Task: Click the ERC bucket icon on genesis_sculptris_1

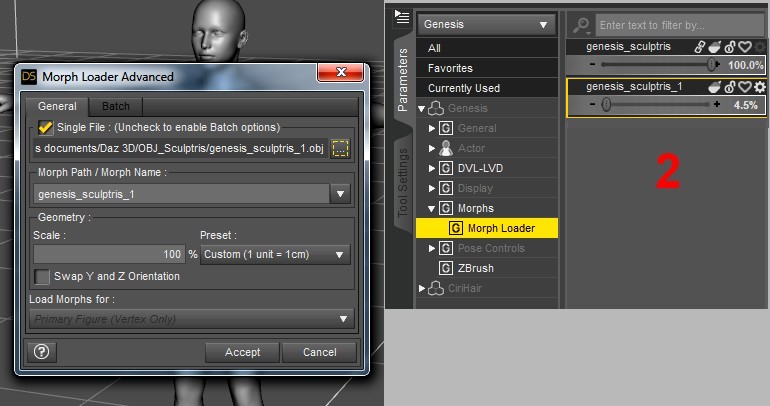Action: tap(715, 87)
